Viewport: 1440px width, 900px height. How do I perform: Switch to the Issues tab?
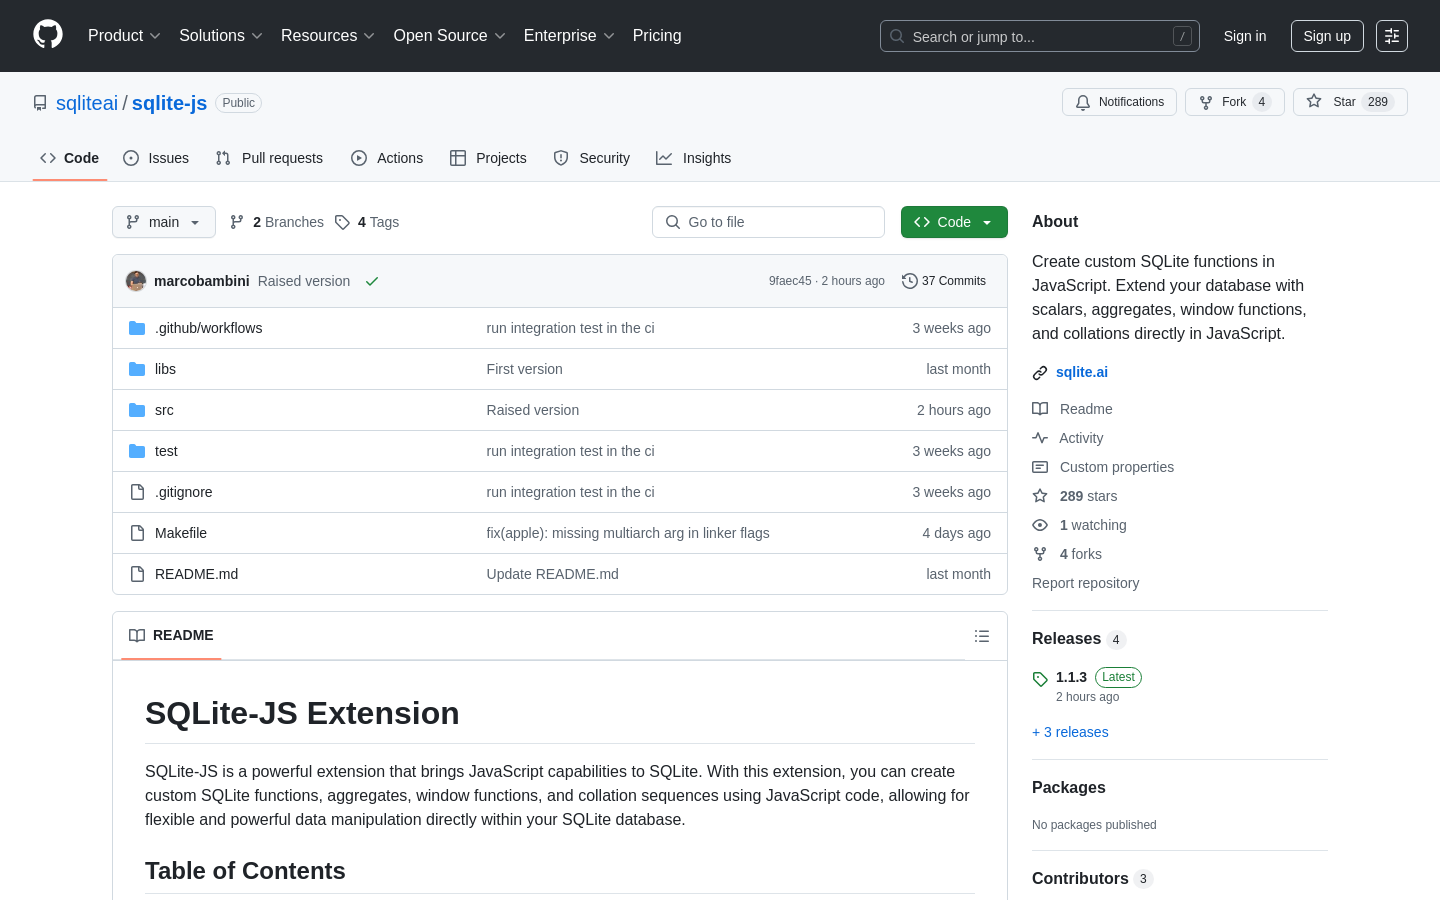156,158
